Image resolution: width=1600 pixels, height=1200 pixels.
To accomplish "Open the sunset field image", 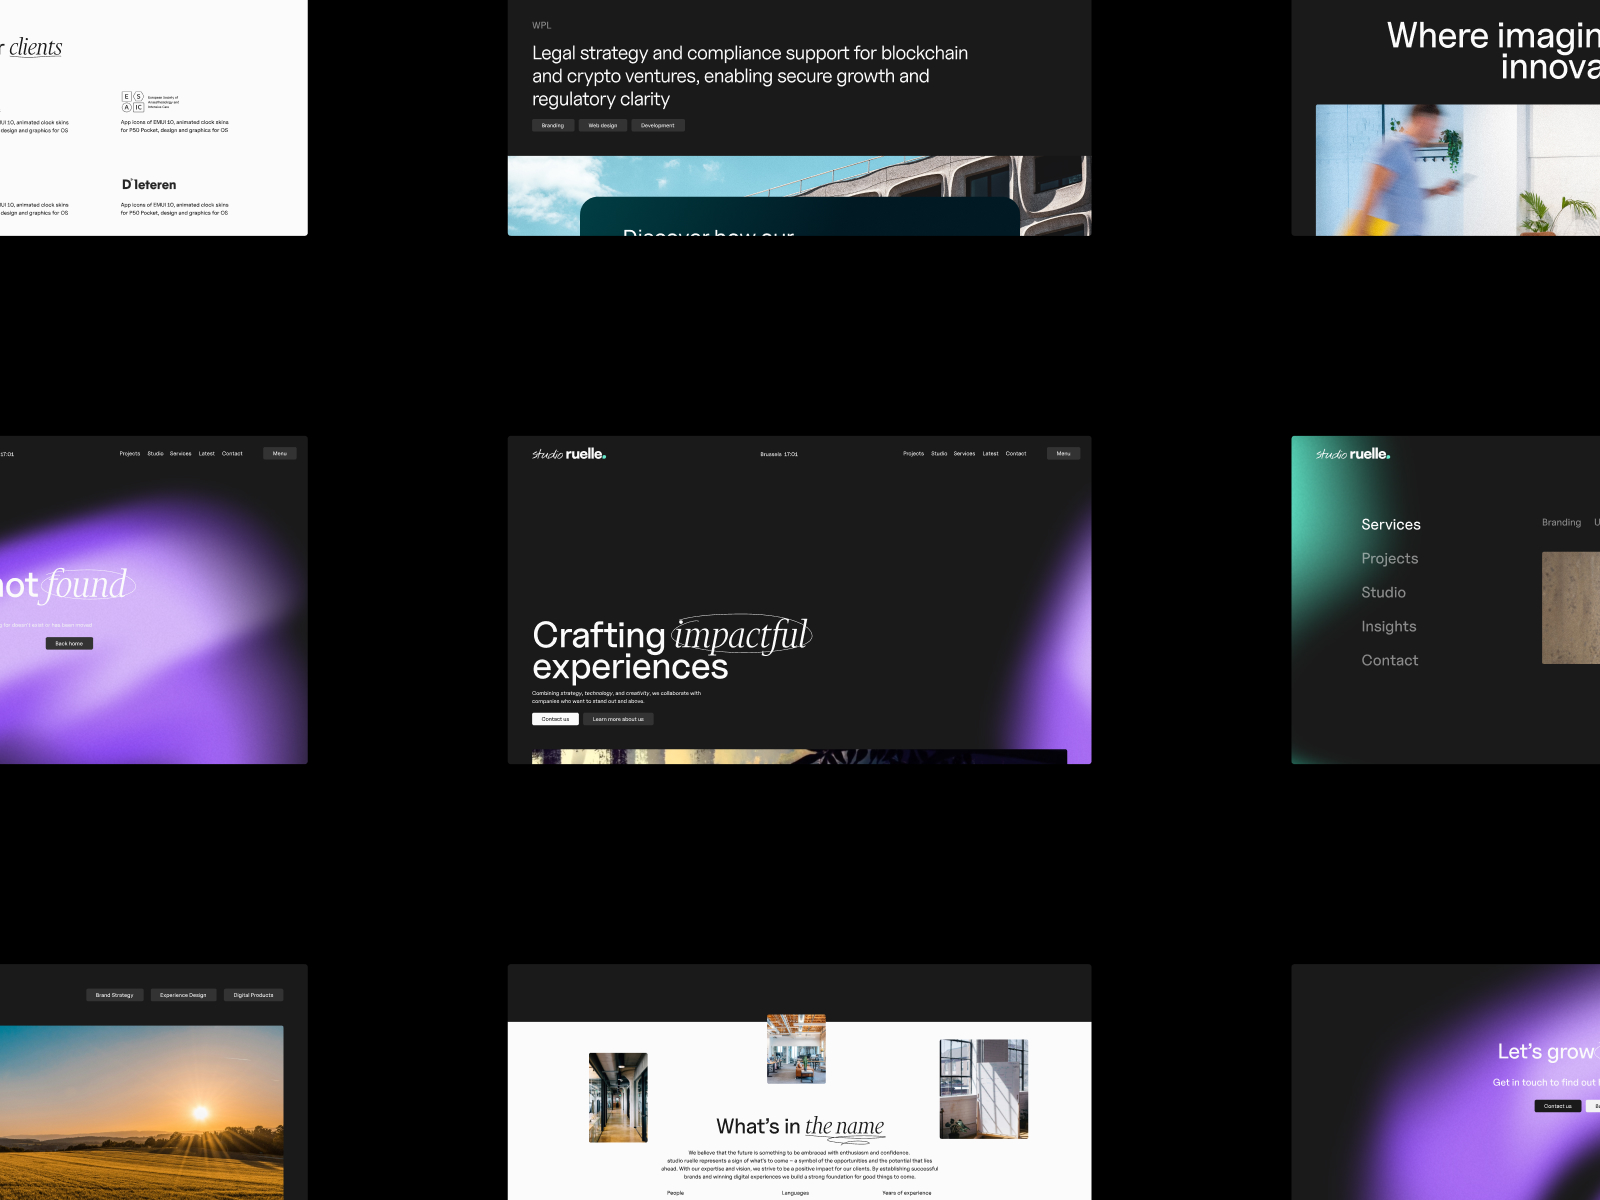I will click(141, 1112).
